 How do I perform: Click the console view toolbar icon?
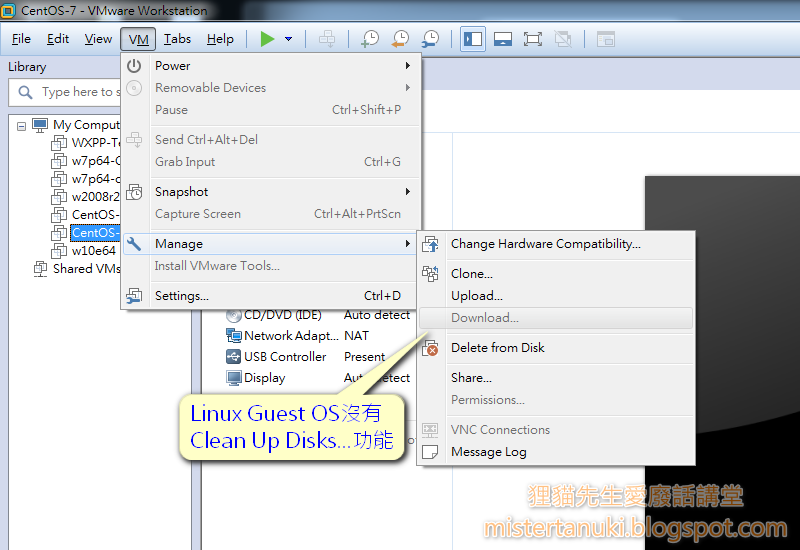point(606,39)
